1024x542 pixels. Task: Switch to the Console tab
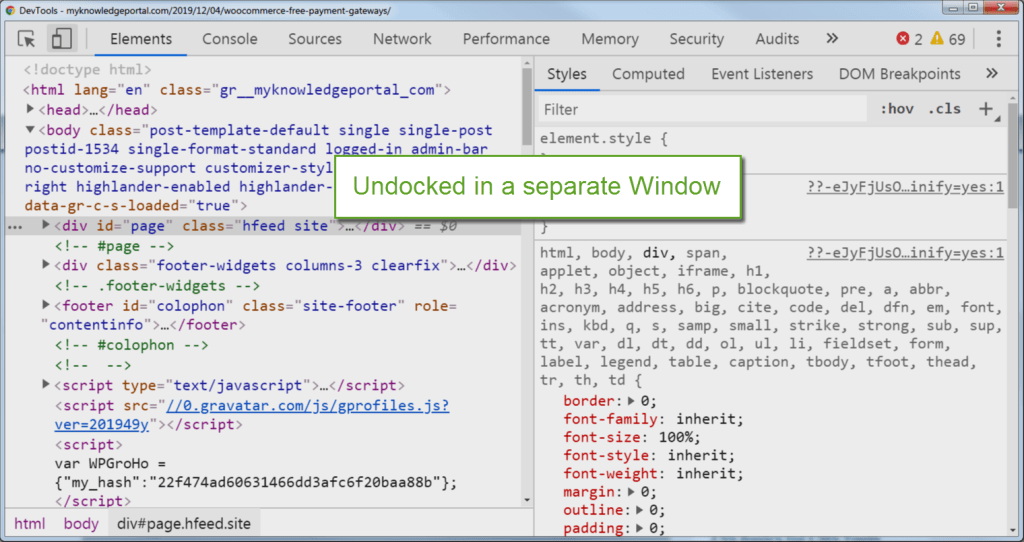tap(230, 39)
